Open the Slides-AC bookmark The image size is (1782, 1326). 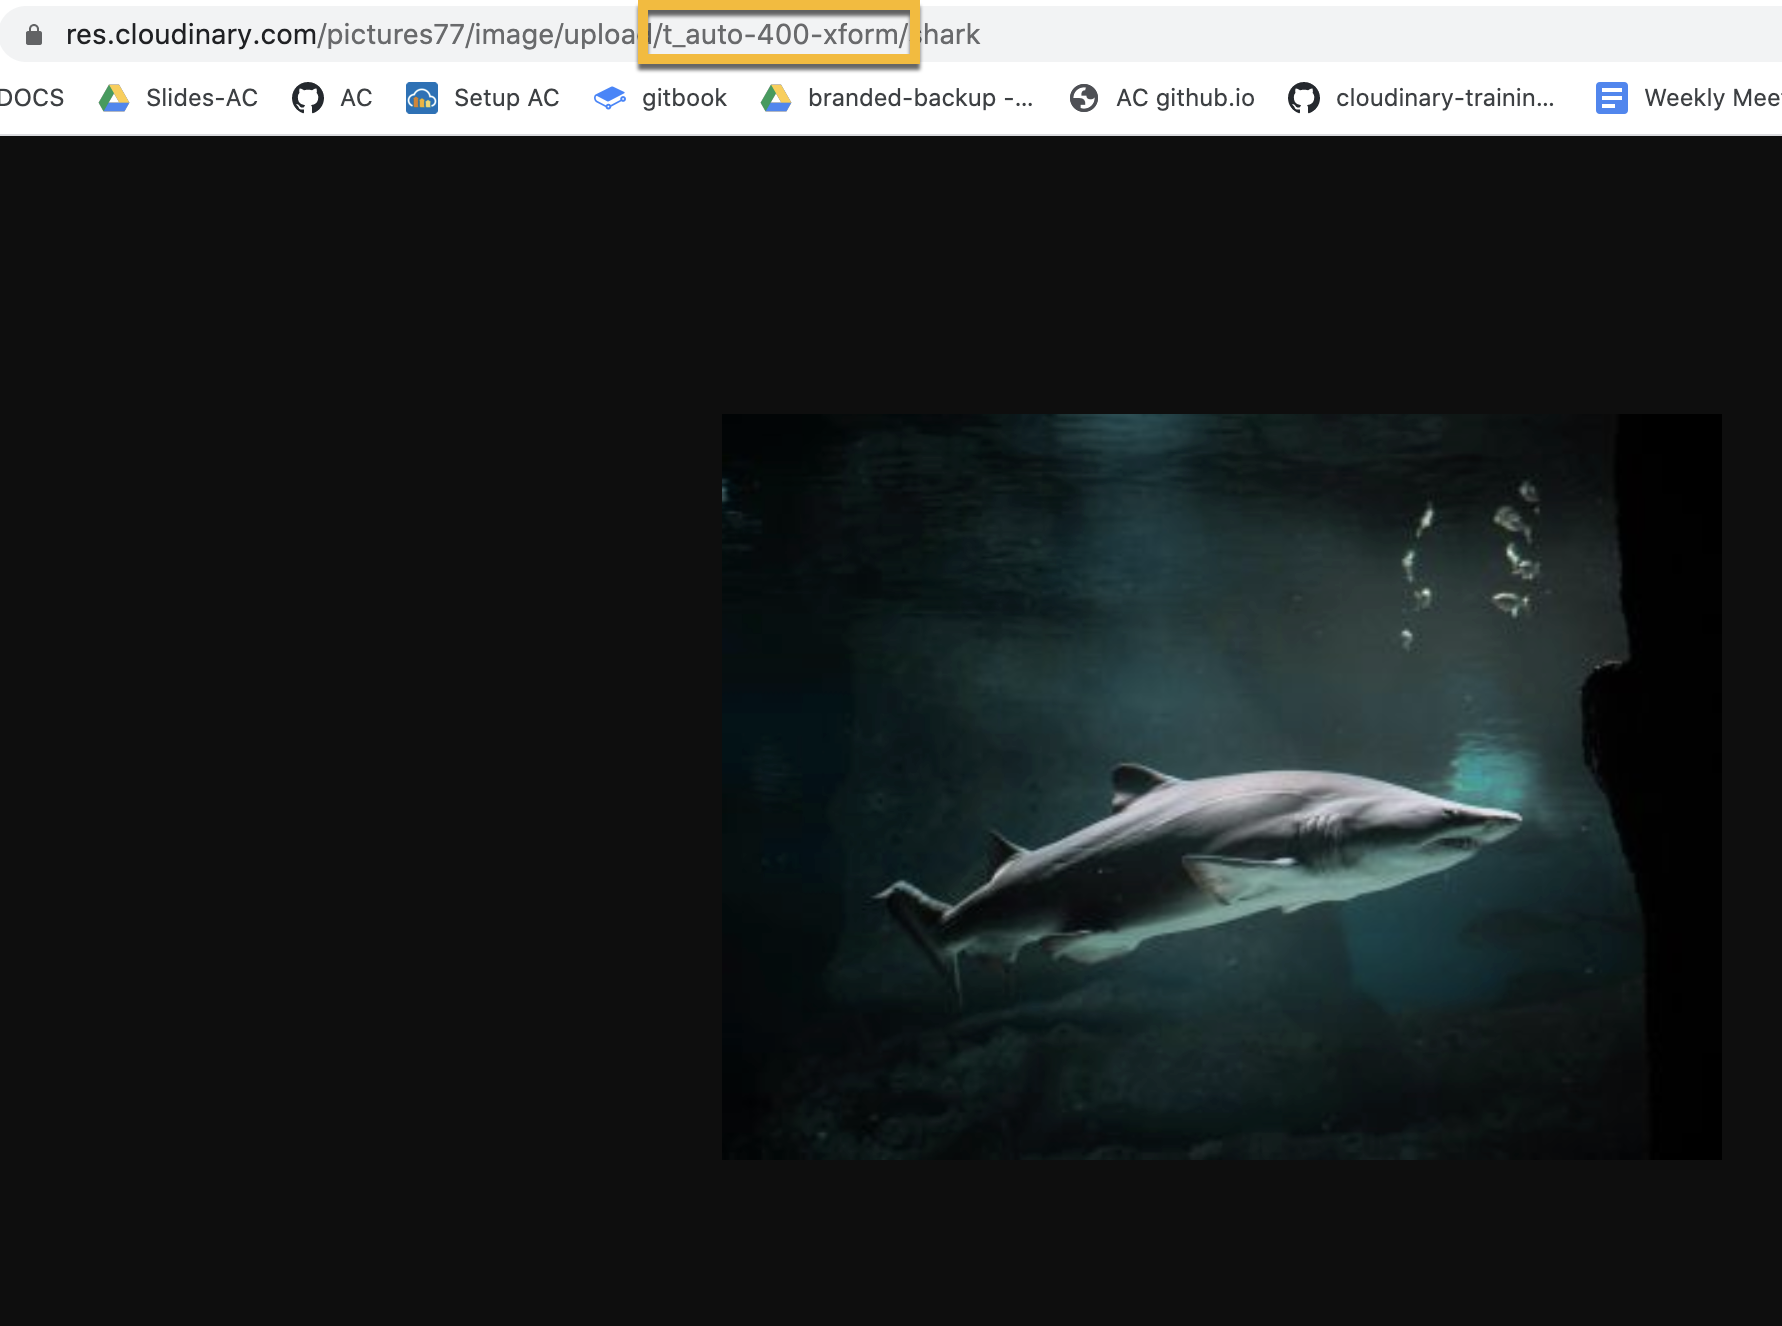178,98
